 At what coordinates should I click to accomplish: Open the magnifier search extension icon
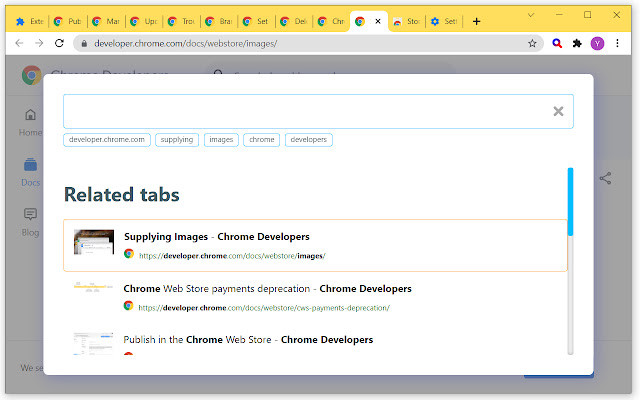557,43
